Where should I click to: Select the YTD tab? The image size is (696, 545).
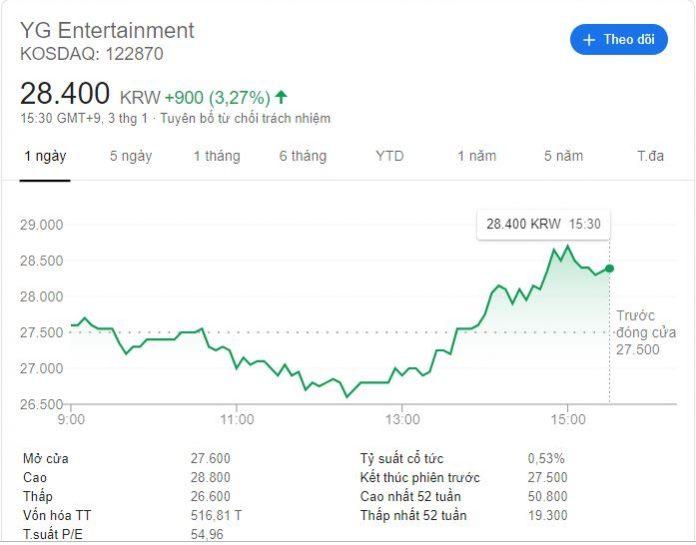click(x=389, y=156)
